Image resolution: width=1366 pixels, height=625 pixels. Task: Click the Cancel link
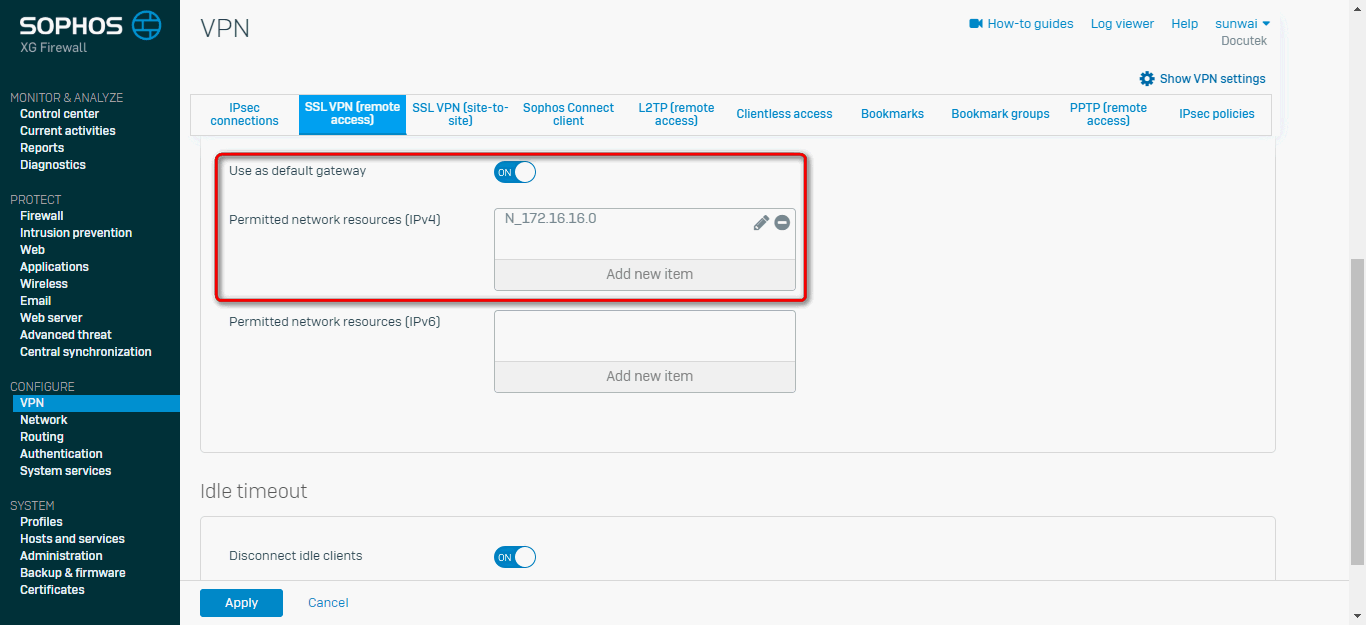click(328, 603)
